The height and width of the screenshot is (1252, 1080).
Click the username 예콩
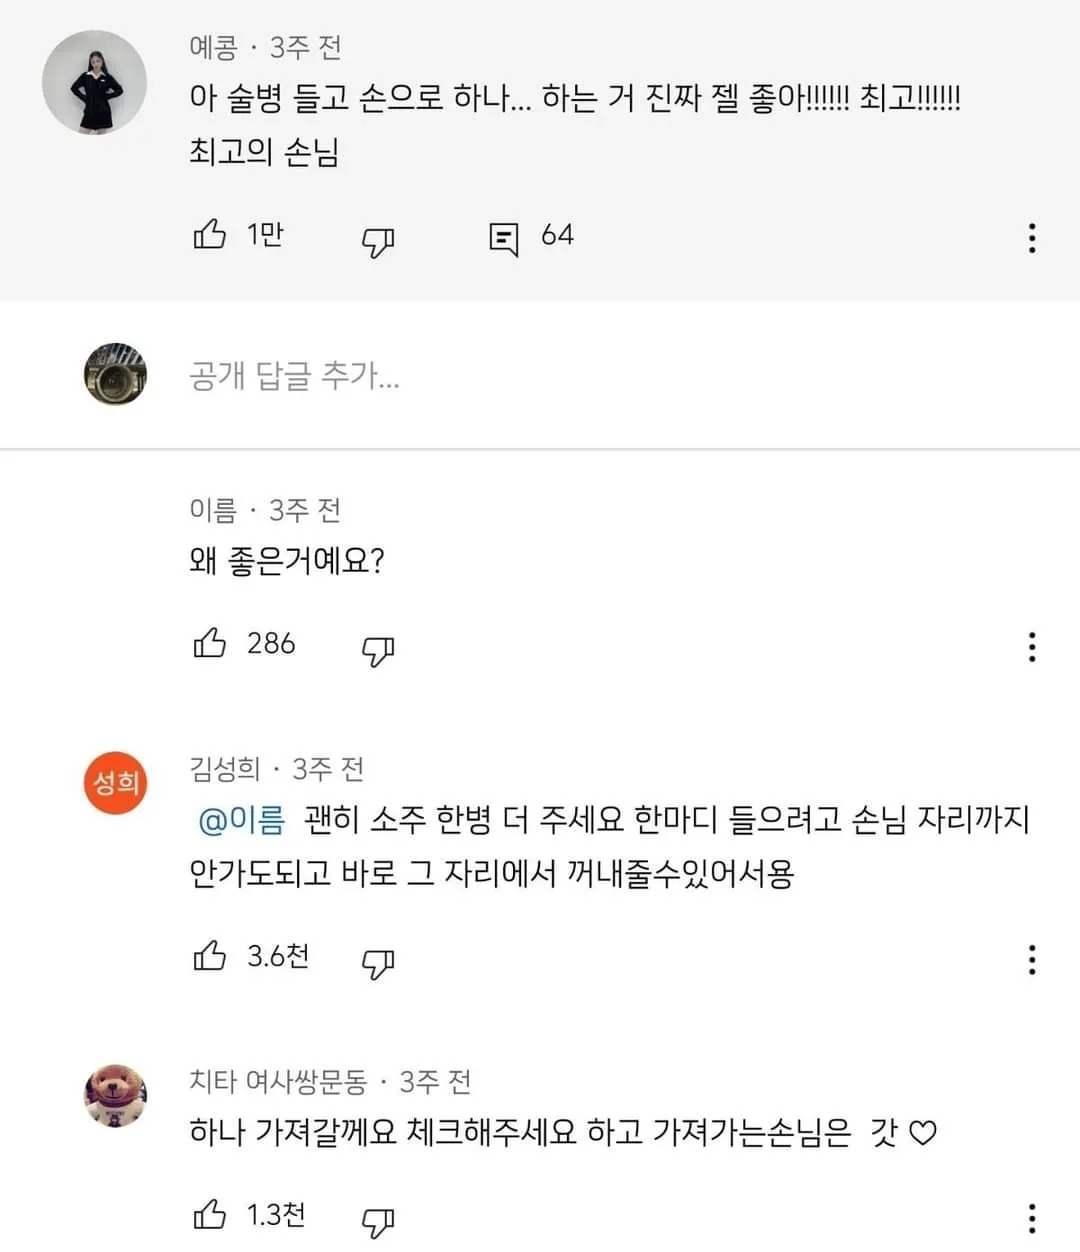(213, 47)
